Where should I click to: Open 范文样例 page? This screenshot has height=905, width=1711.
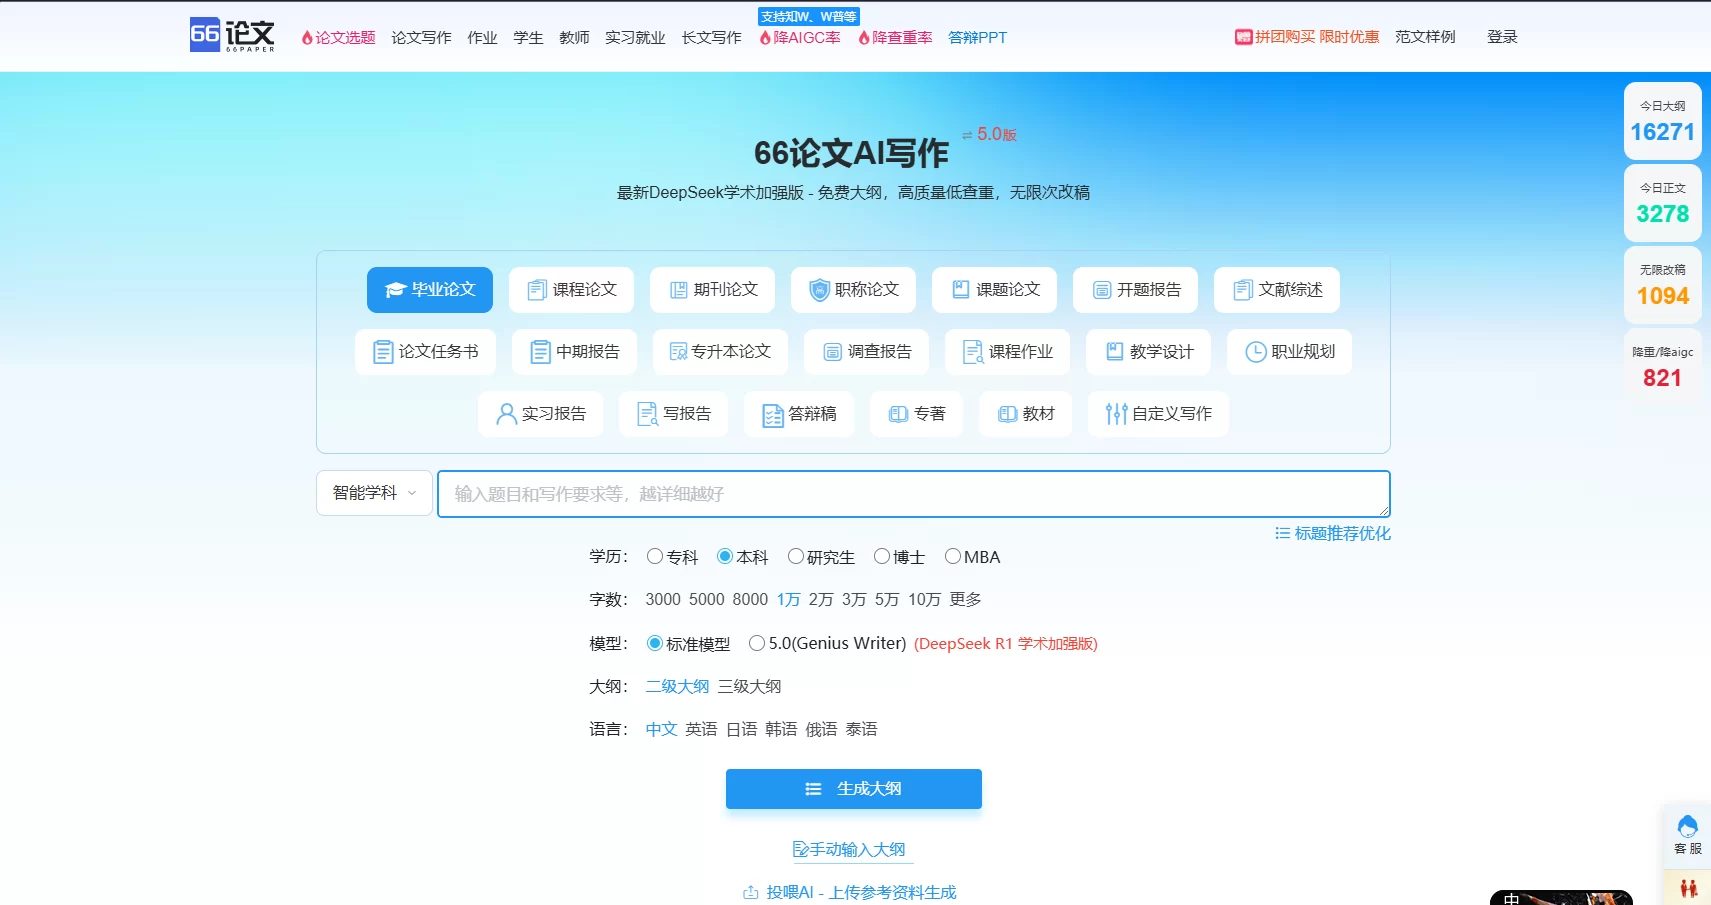click(1425, 37)
